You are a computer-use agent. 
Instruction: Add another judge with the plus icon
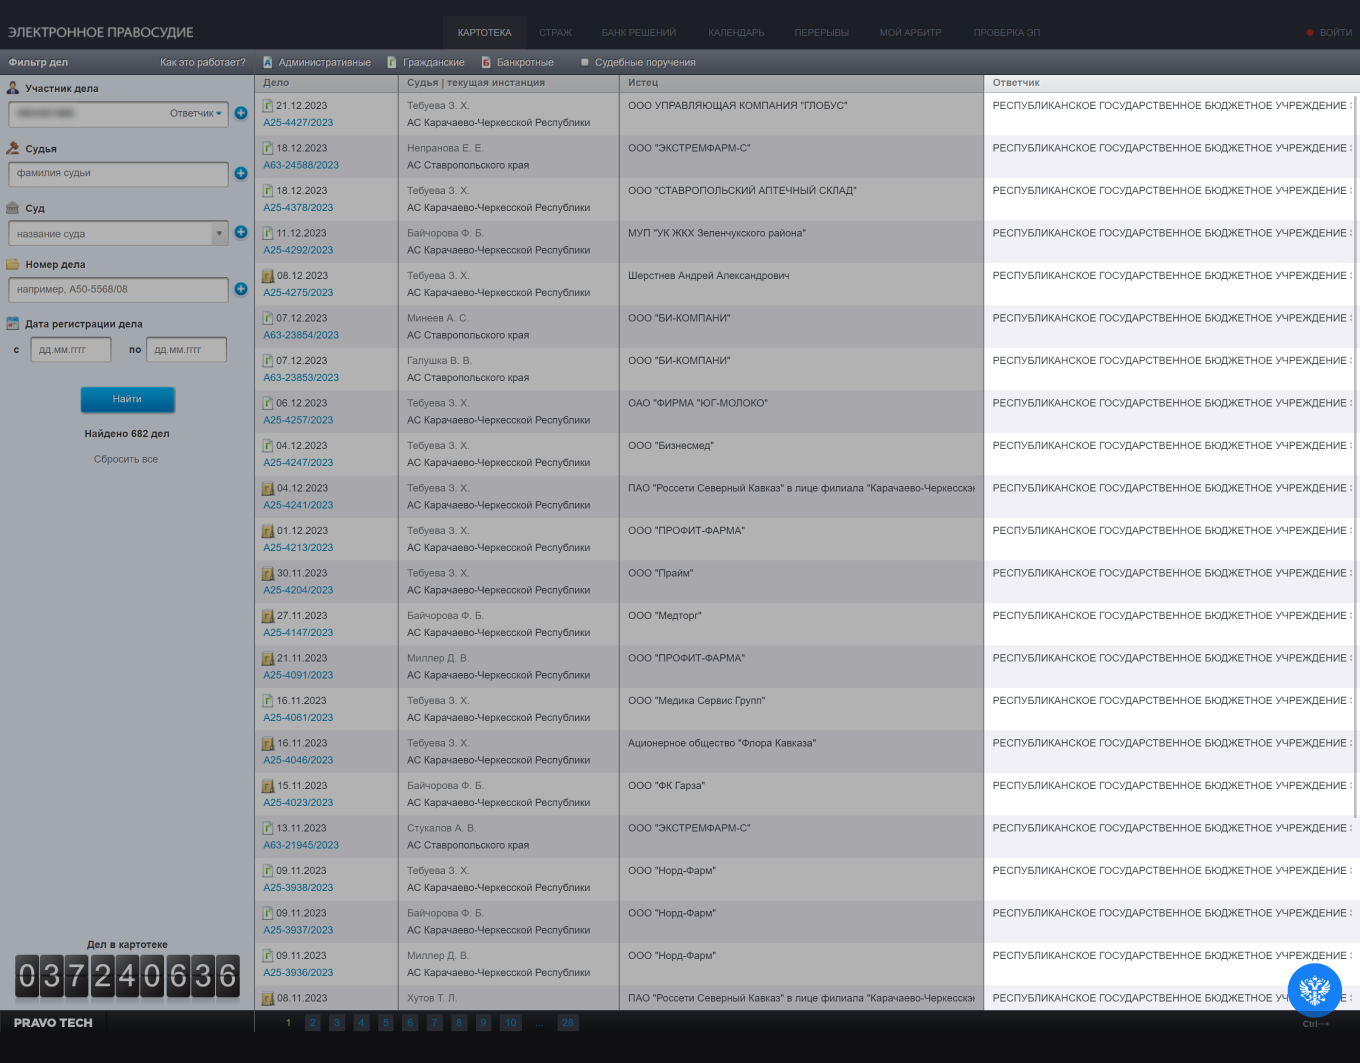tap(241, 173)
